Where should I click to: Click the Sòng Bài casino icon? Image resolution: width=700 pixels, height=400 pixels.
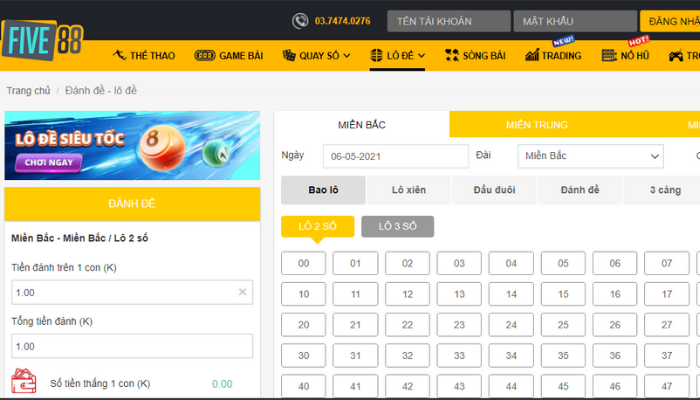coord(452,56)
